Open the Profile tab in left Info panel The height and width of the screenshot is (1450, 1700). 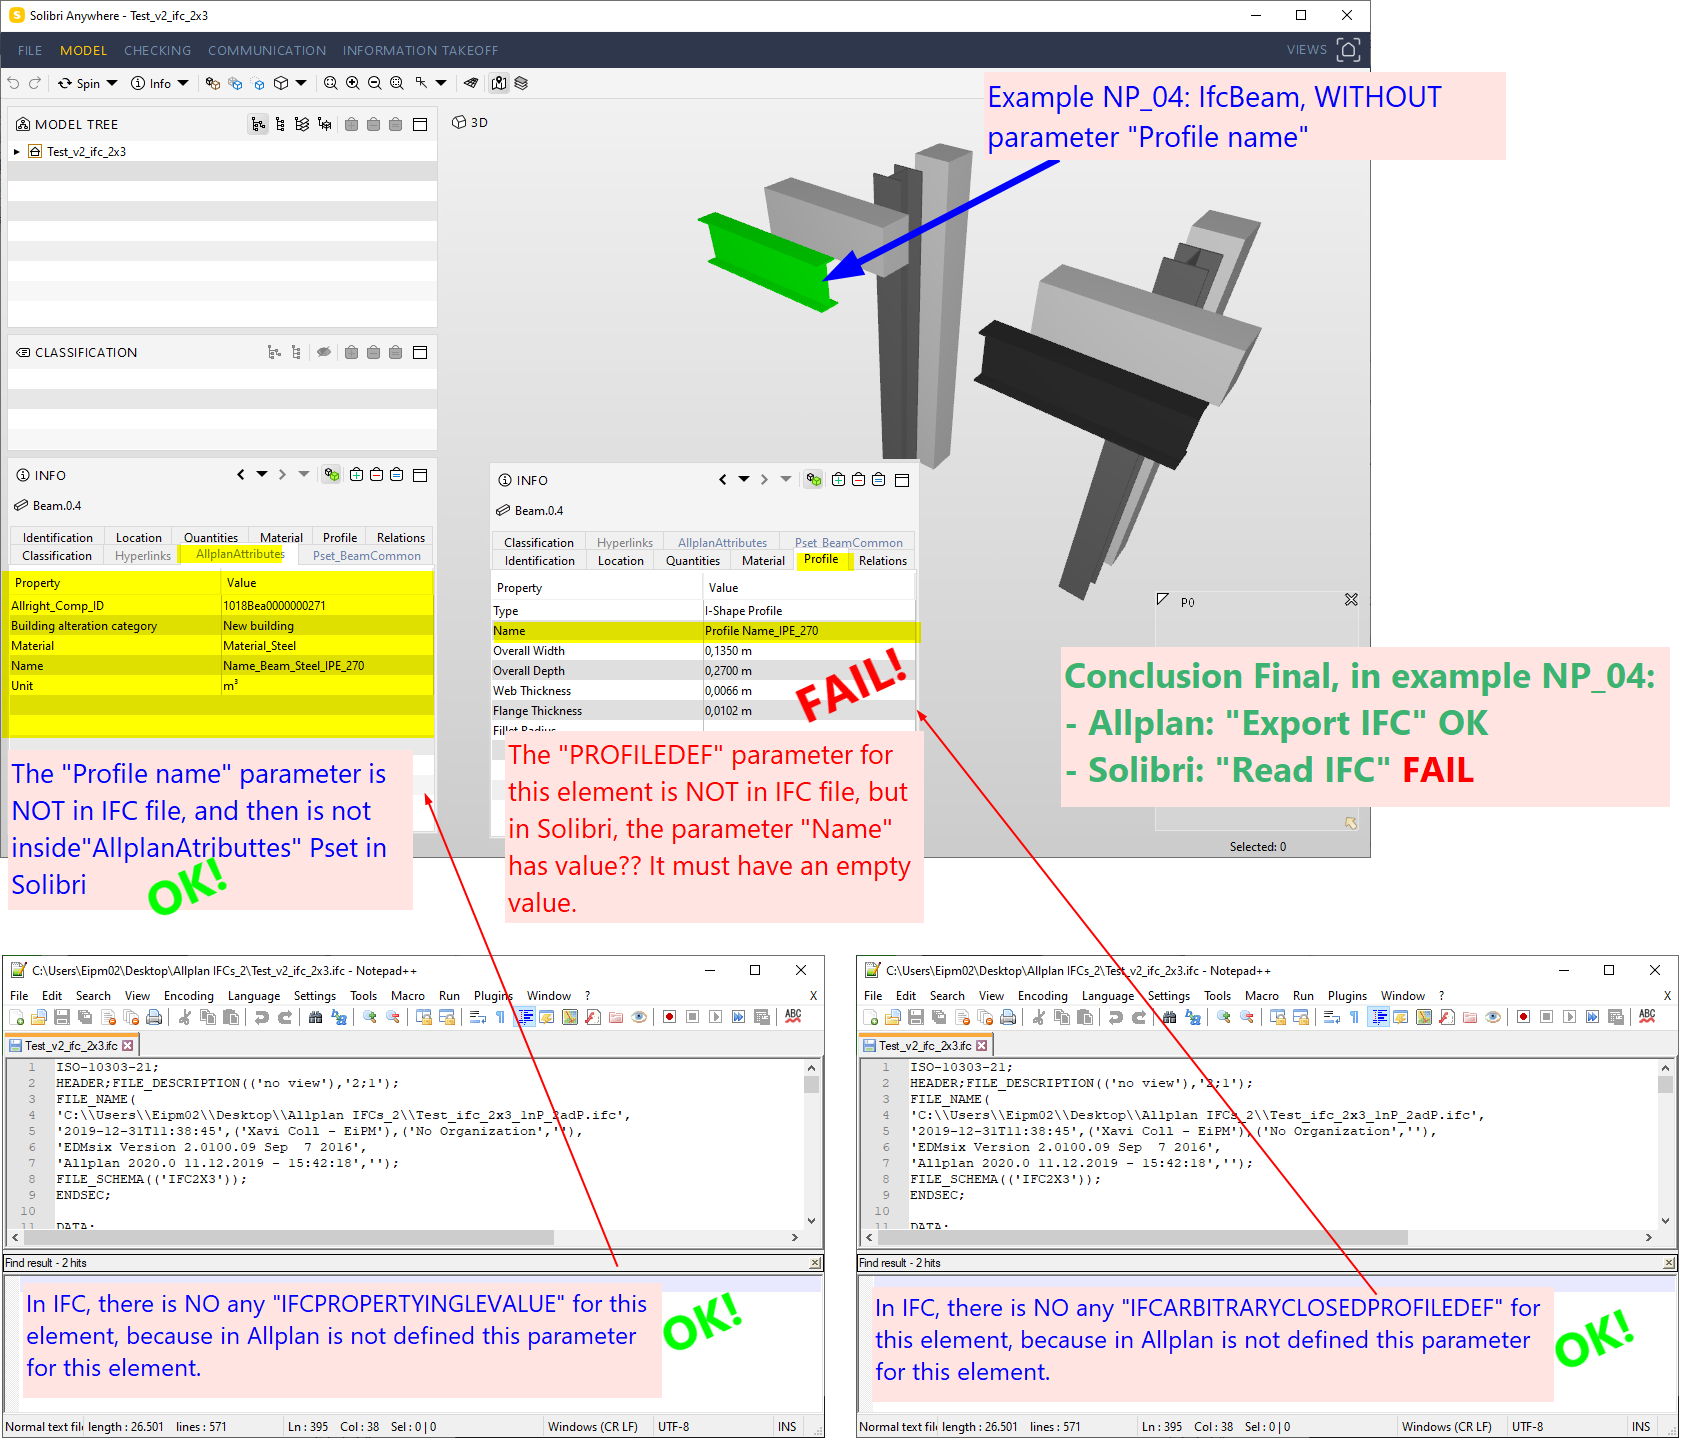click(x=340, y=537)
